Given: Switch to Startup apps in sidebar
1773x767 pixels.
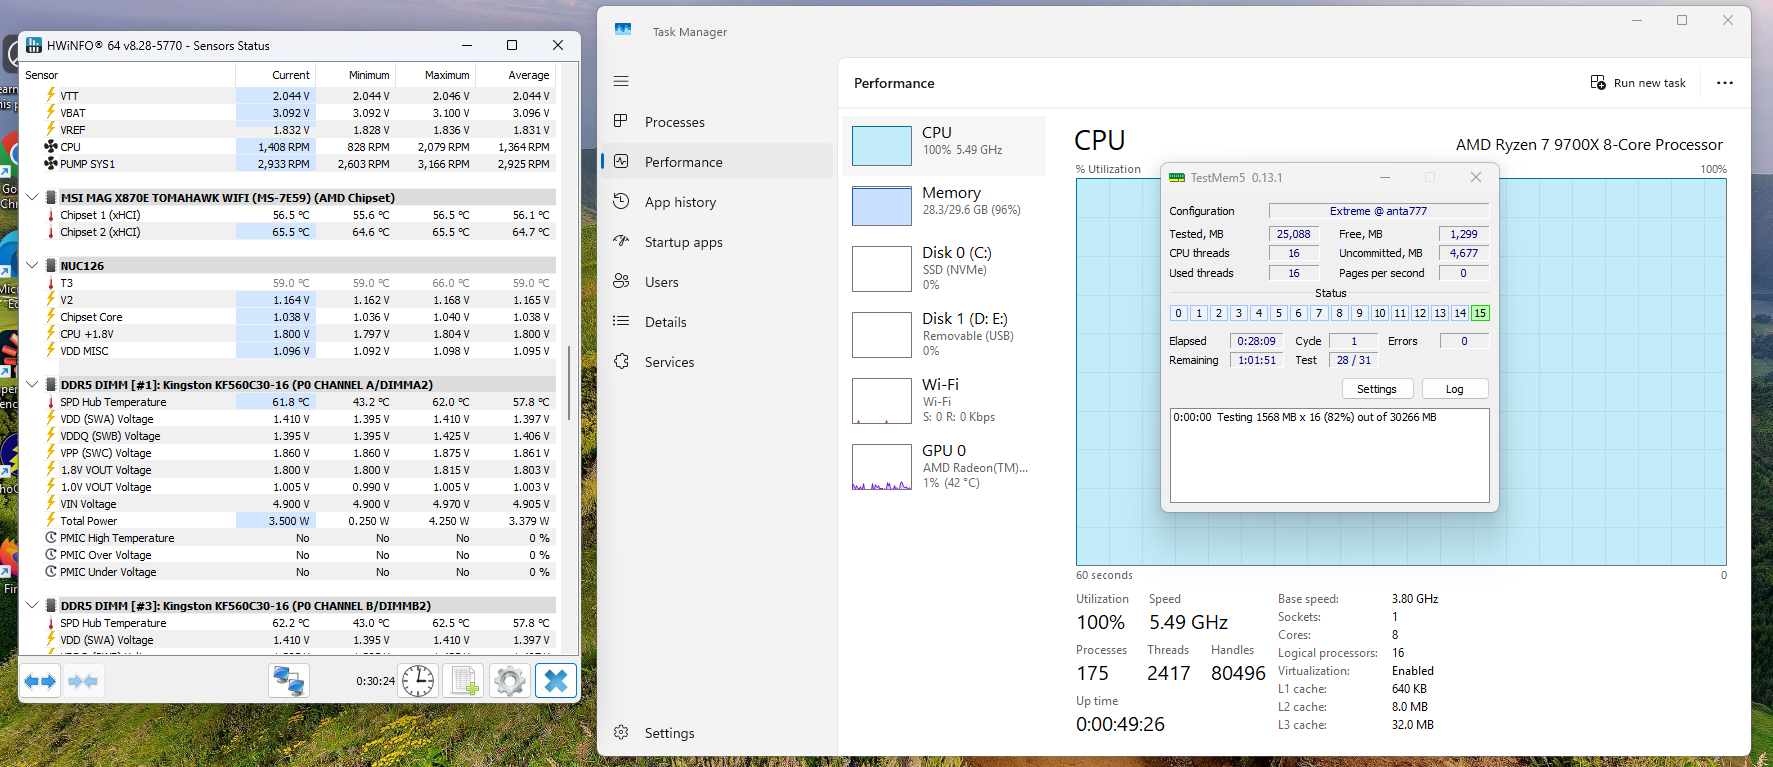Looking at the screenshot, I should tap(683, 242).
